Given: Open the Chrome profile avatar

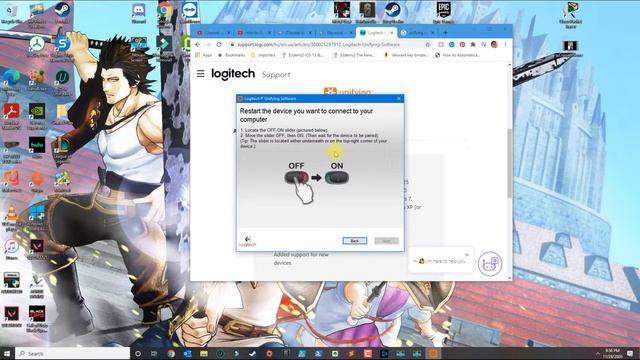Looking at the screenshot, I should point(494,44).
